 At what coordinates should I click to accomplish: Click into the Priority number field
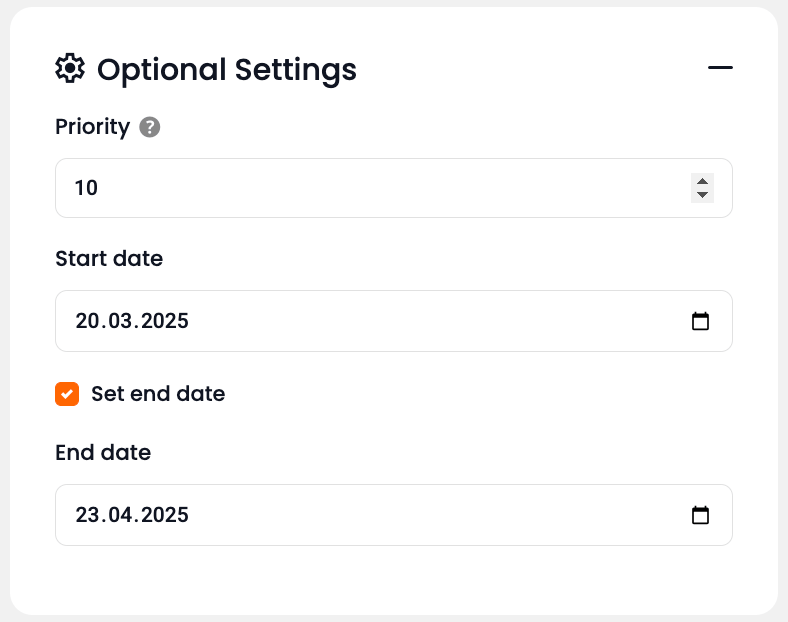[x=370, y=188]
